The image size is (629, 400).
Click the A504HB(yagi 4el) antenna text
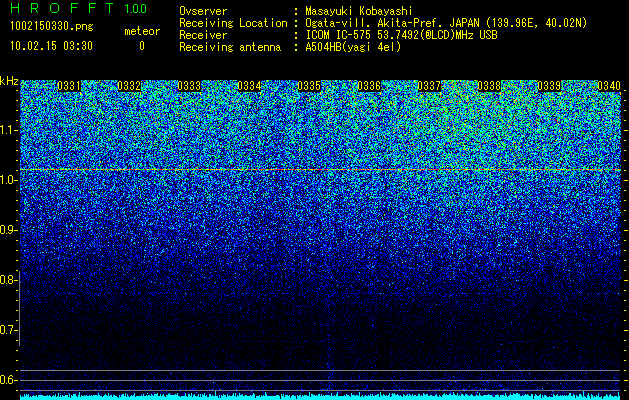(353, 47)
